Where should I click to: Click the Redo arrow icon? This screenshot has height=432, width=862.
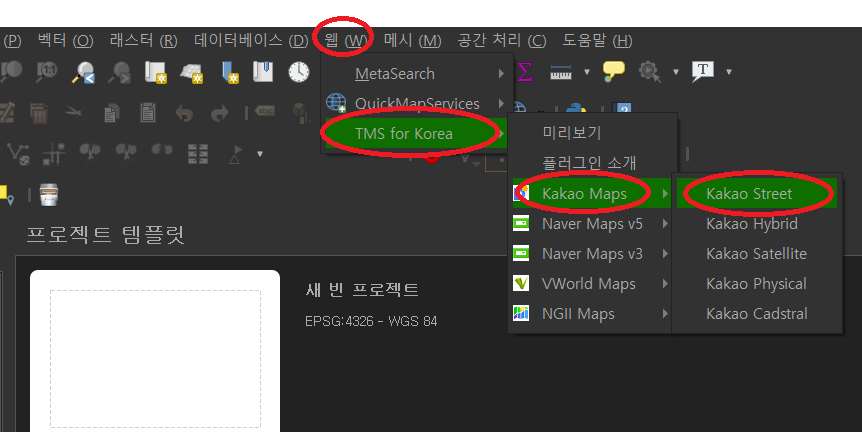click(x=220, y=113)
